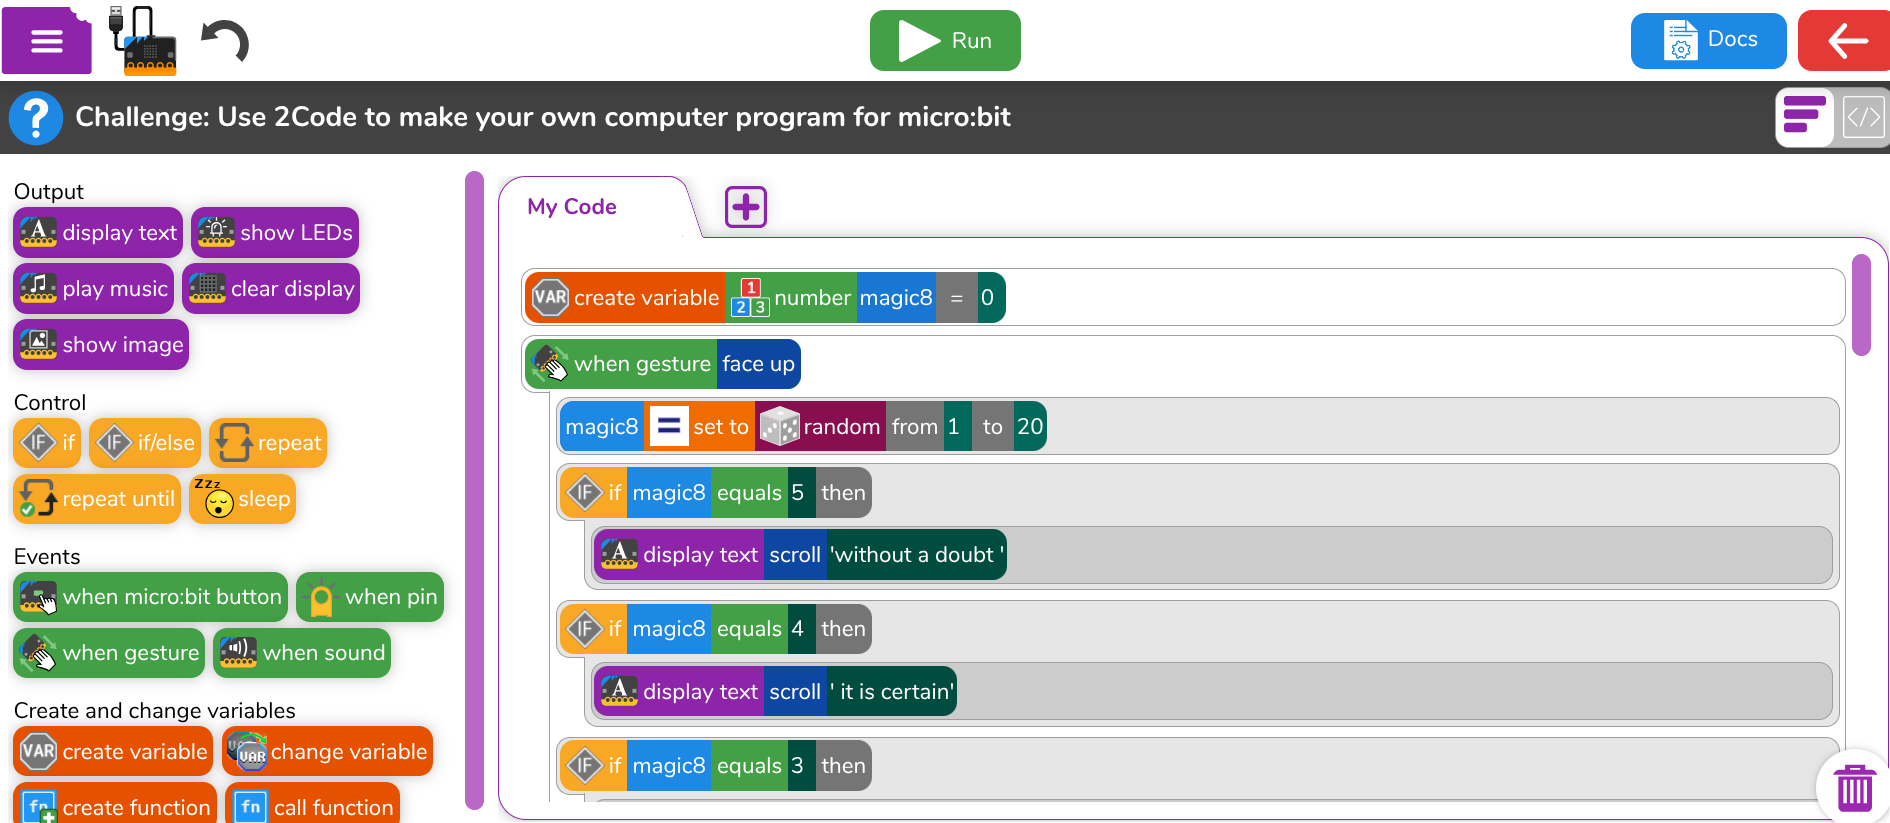Viewport: 1890px width, 823px height.
Task: Change equals operator in the magic8 equals 4 condition
Action: pos(749,629)
